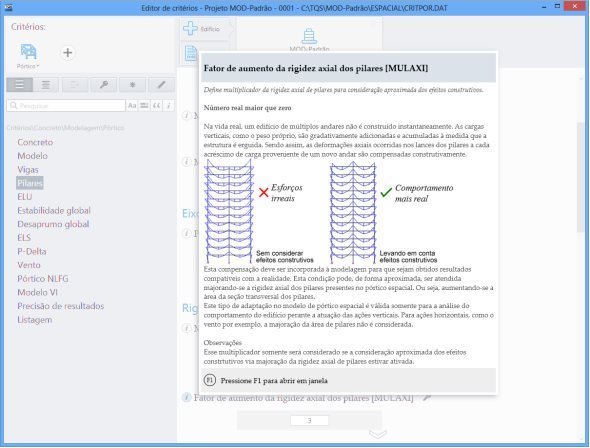The height and width of the screenshot is (448, 590).
Task: Select Concreto in the criteria list
Action: [35, 142]
